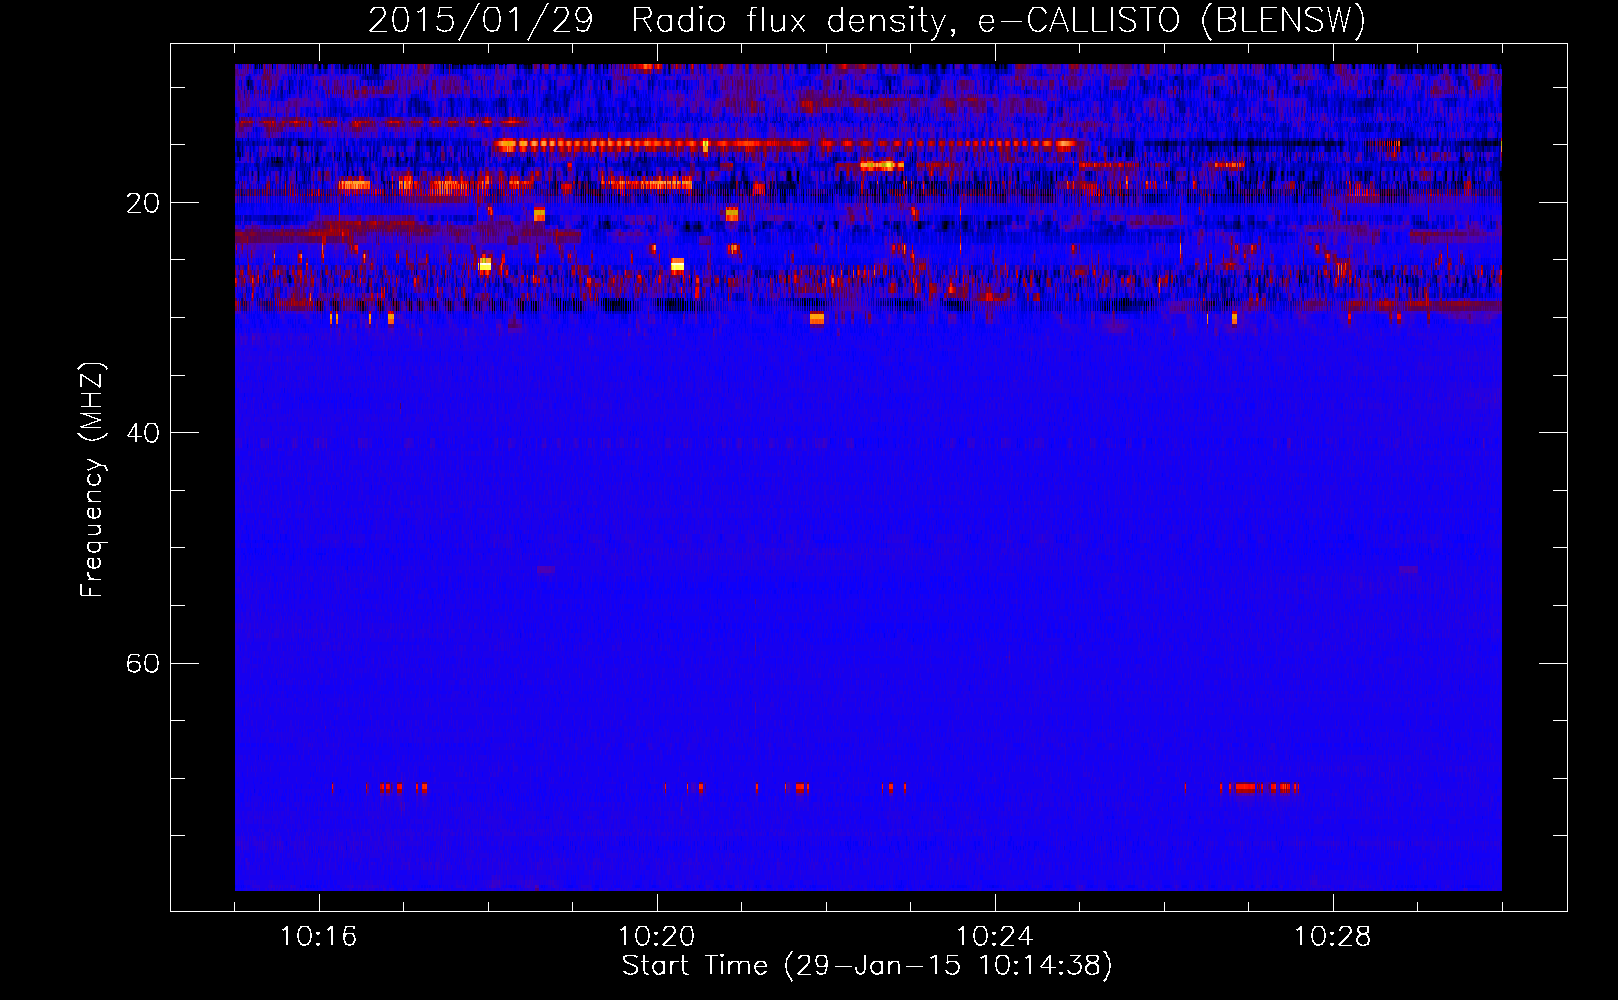This screenshot has height=1000, width=1618.
Task: Click the 'Start Time (29-Jan-15 10:14:38)' label
Action: [x=867, y=966]
